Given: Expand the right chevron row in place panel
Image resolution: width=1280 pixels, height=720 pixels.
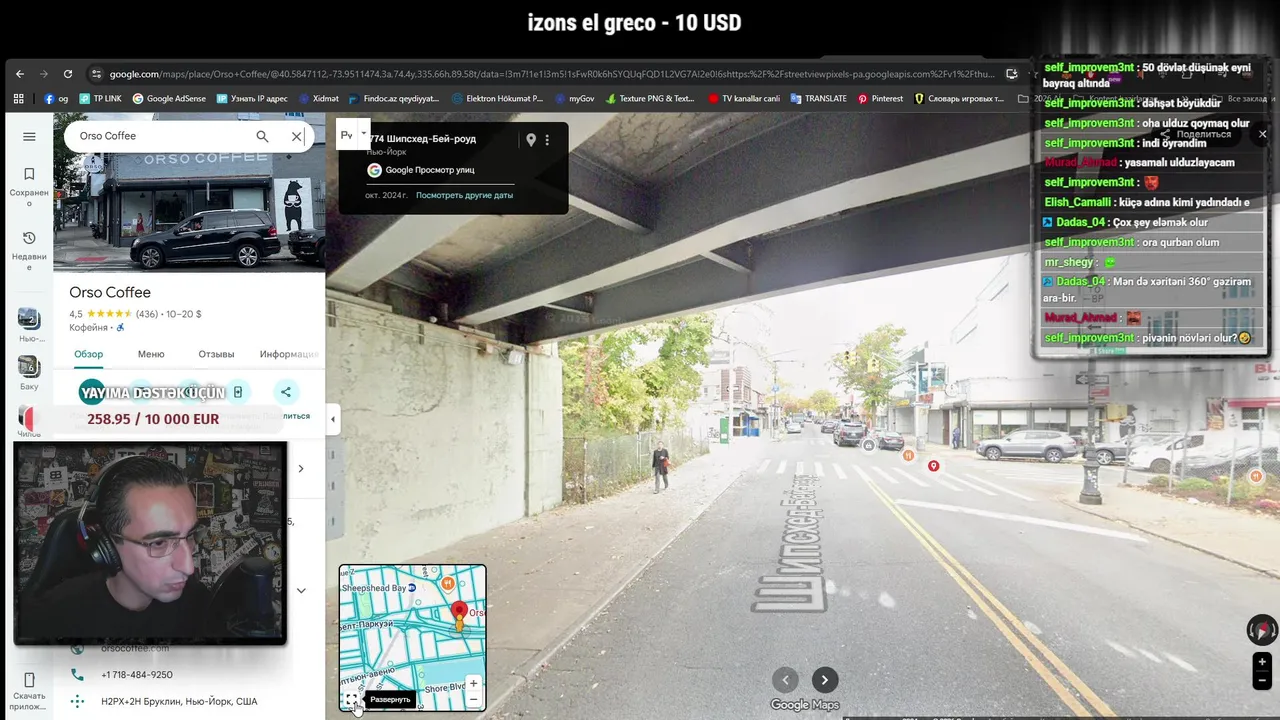Looking at the screenshot, I should [x=301, y=468].
